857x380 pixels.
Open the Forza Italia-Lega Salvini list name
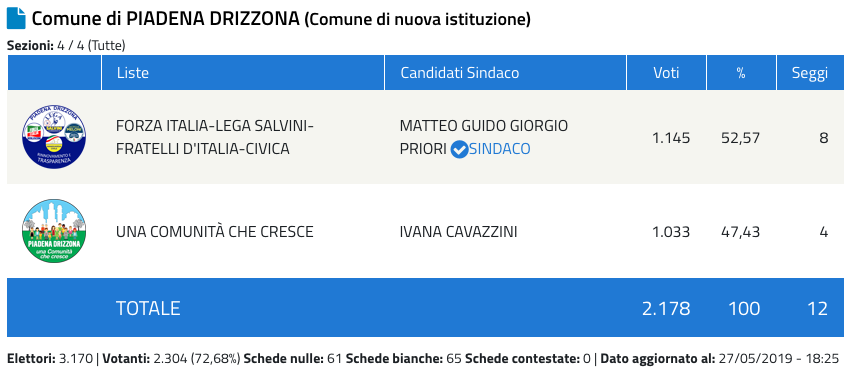pyautogui.click(x=215, y=137)
